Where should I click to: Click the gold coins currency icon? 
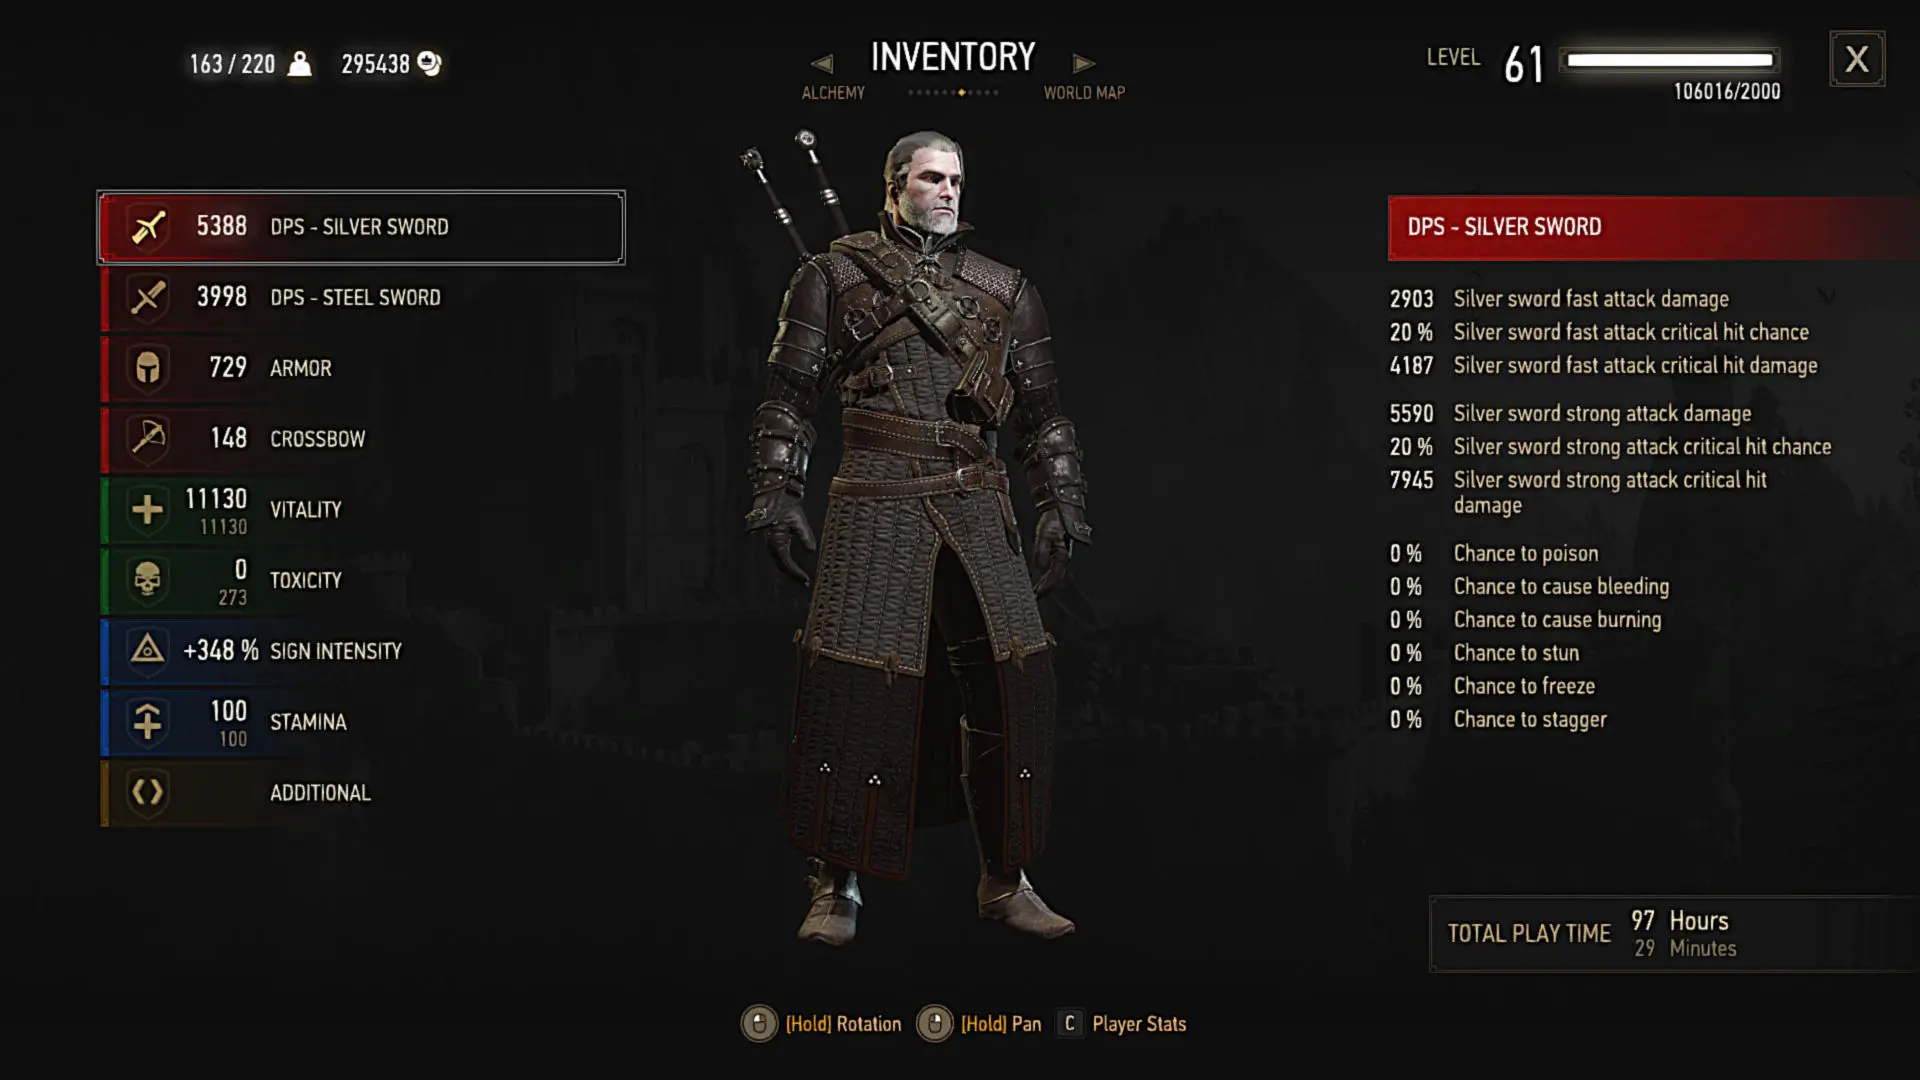click(x=429, y=64)
